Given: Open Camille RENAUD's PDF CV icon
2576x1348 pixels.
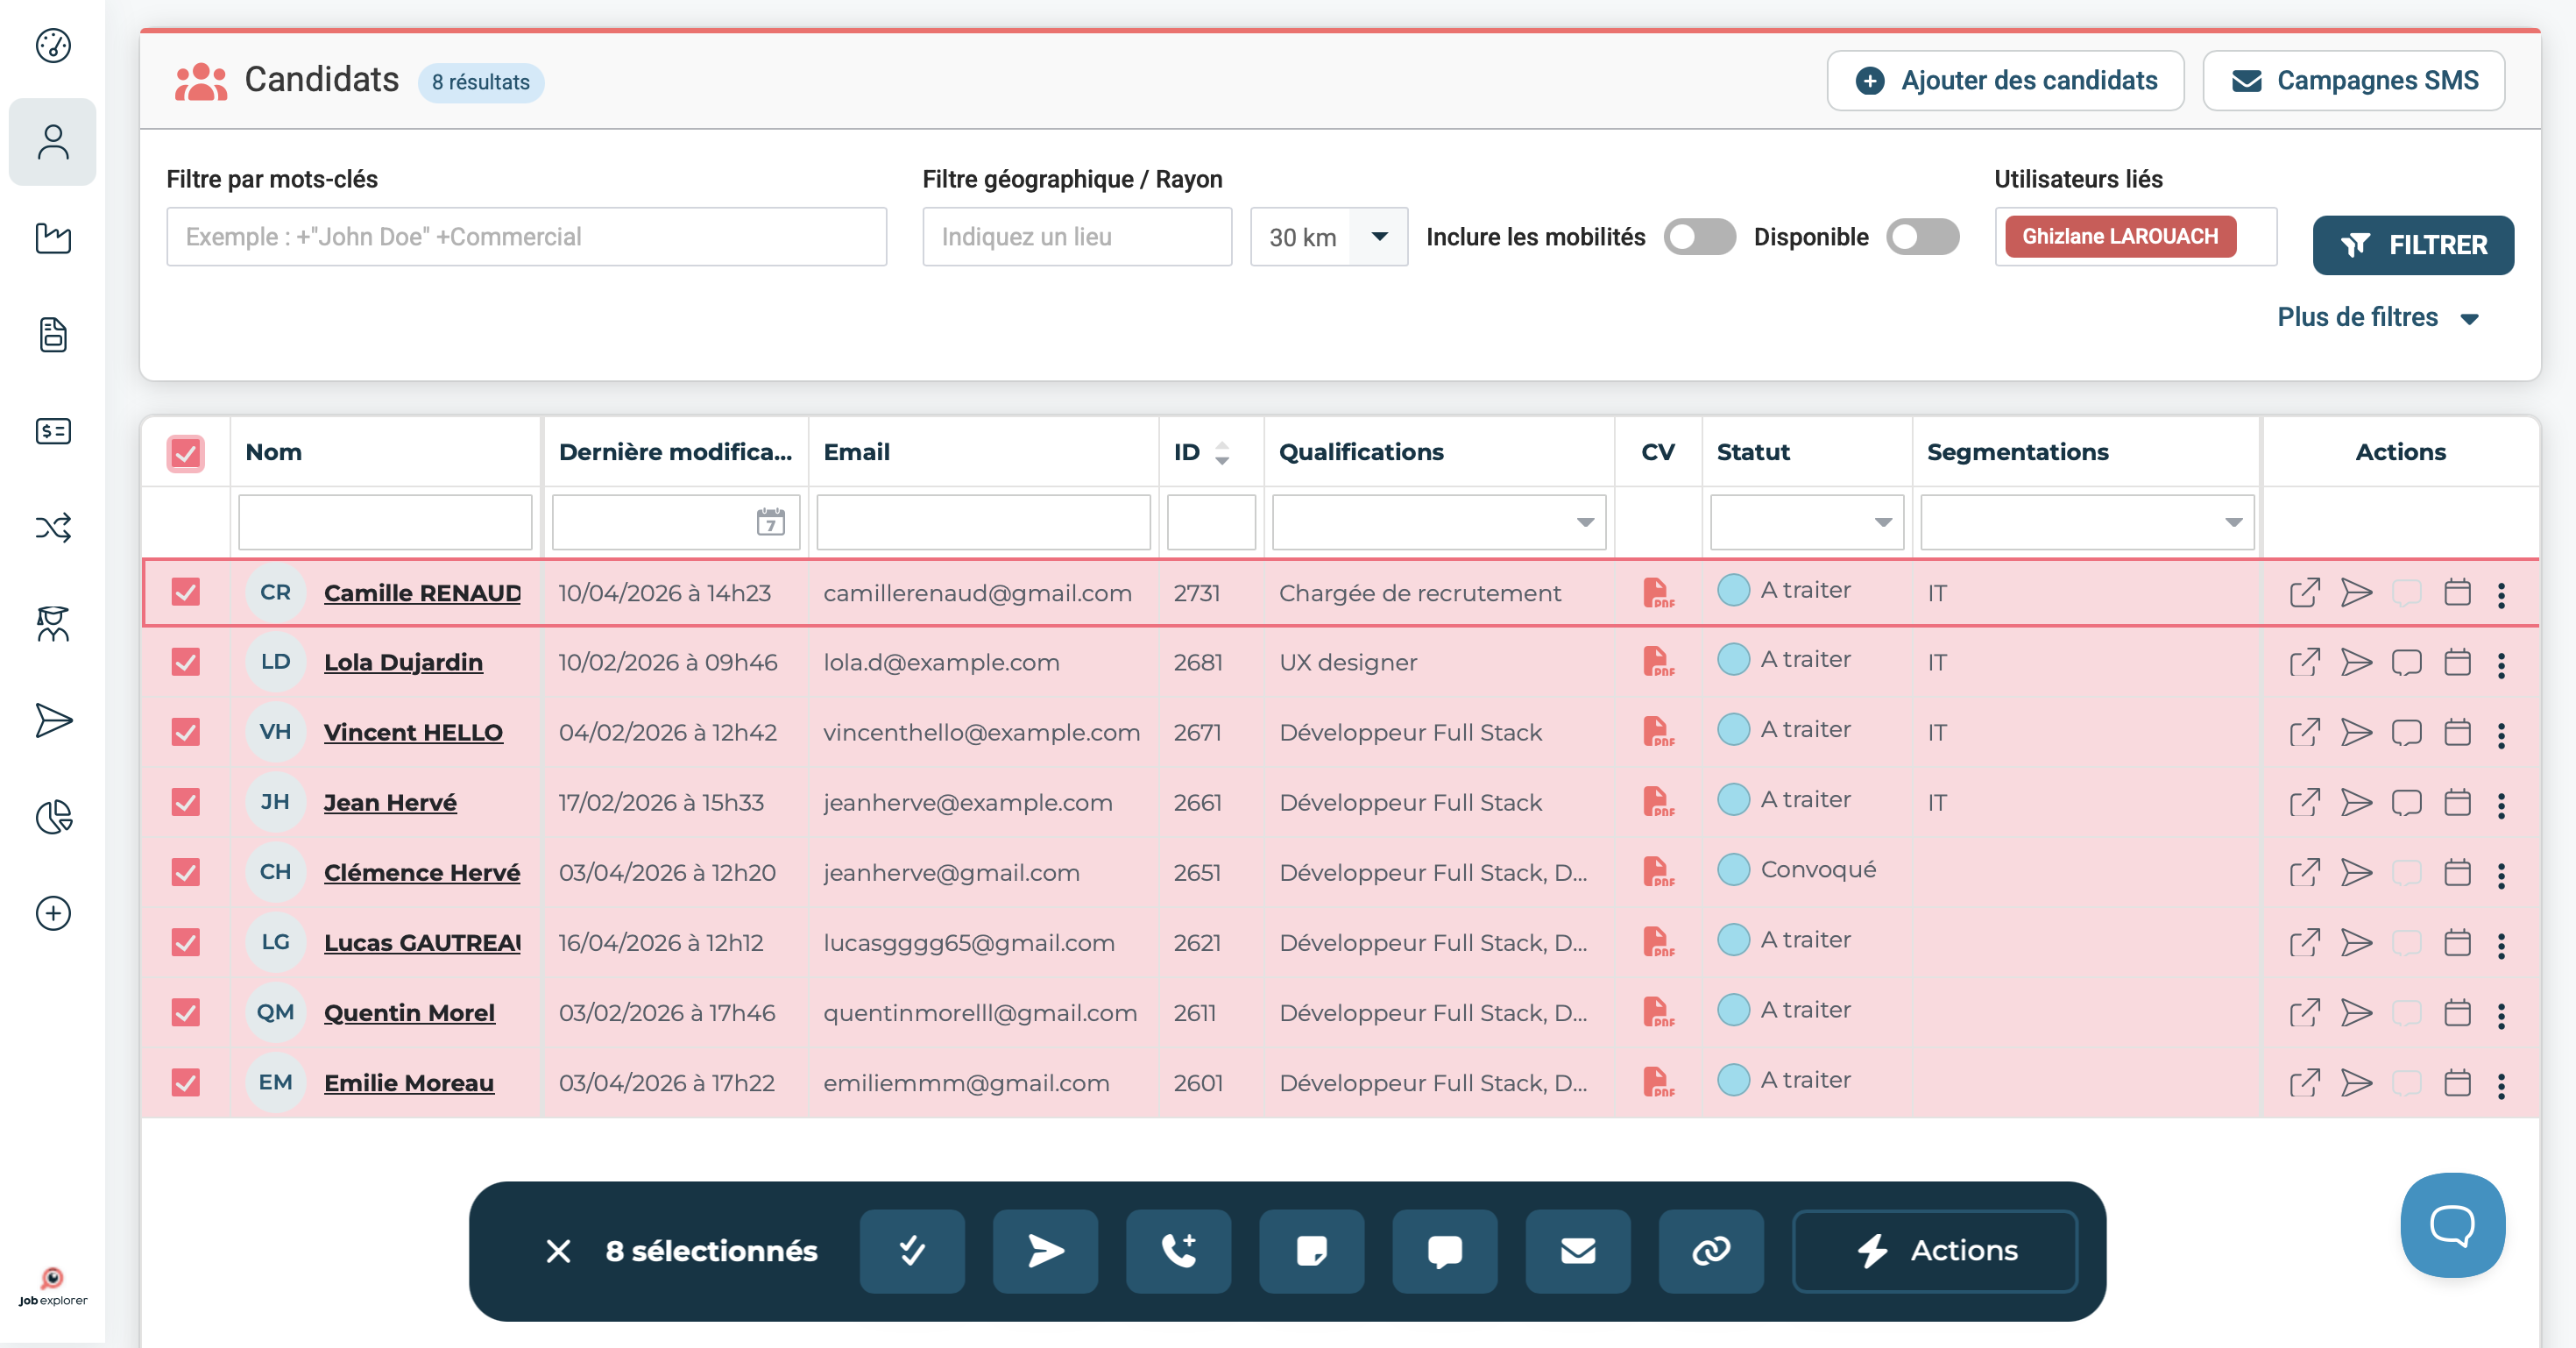Looking at the screenshot, I should tap(1658, 593).
